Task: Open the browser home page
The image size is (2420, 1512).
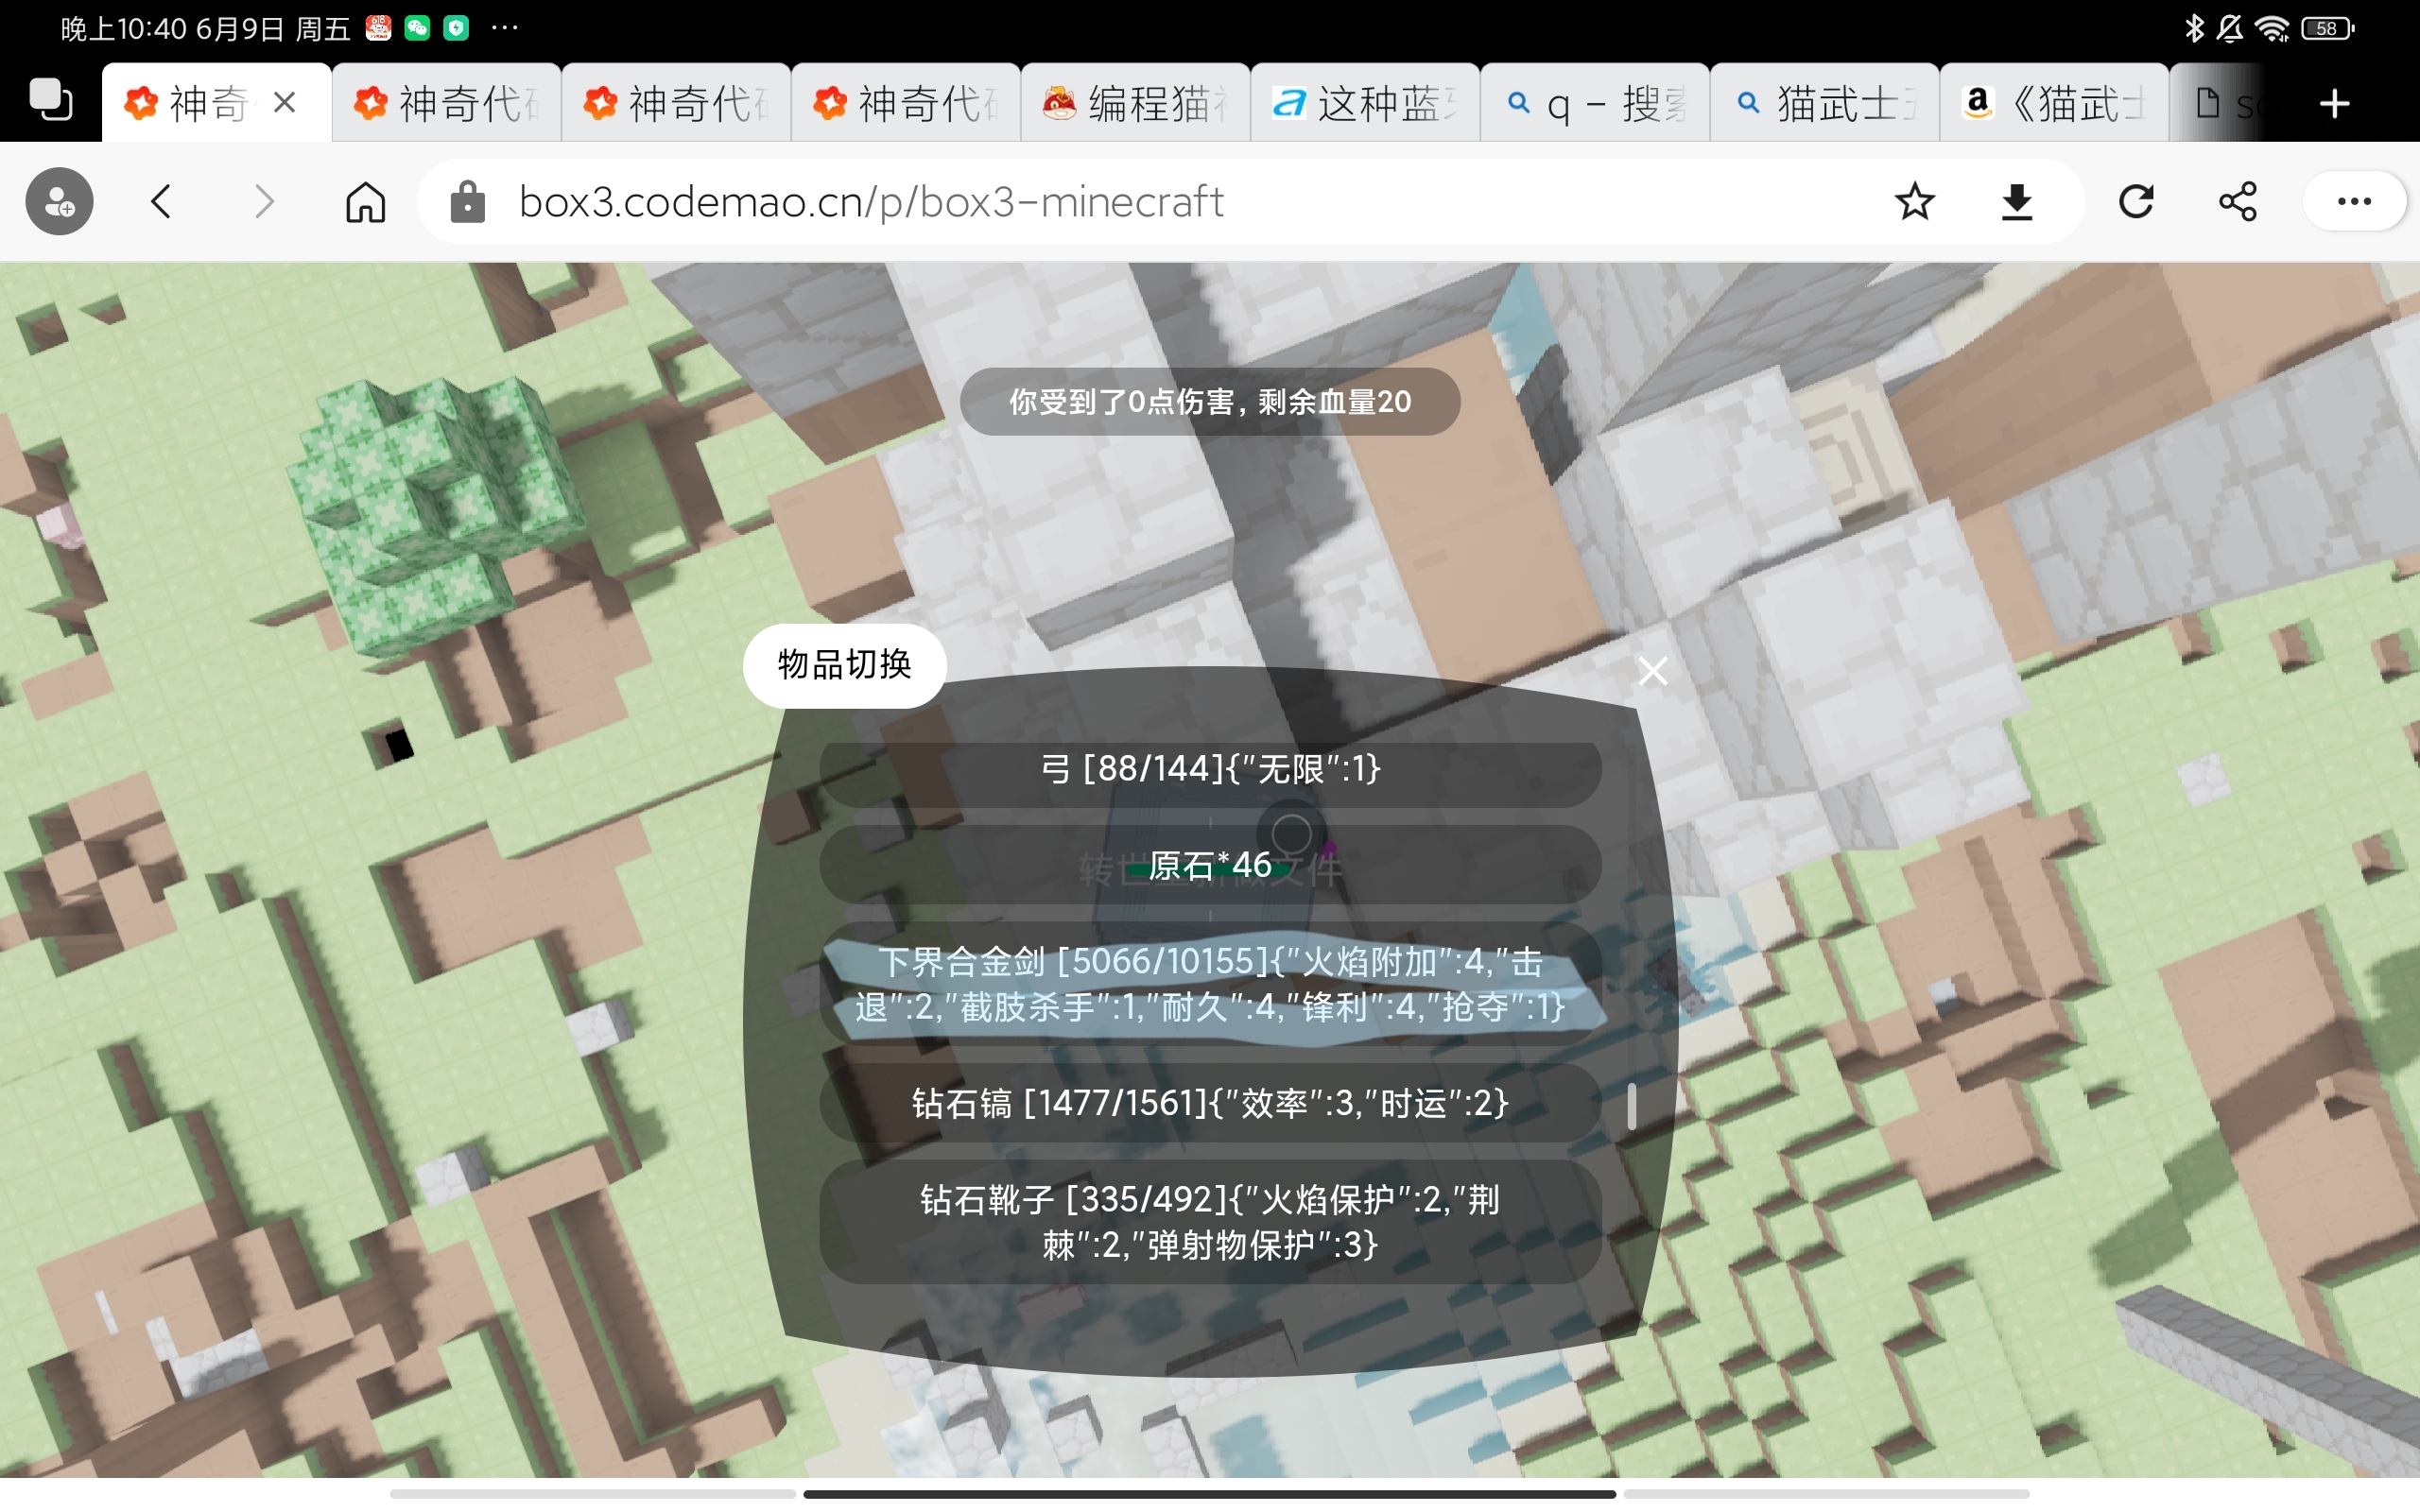Action: coord(366,202)
